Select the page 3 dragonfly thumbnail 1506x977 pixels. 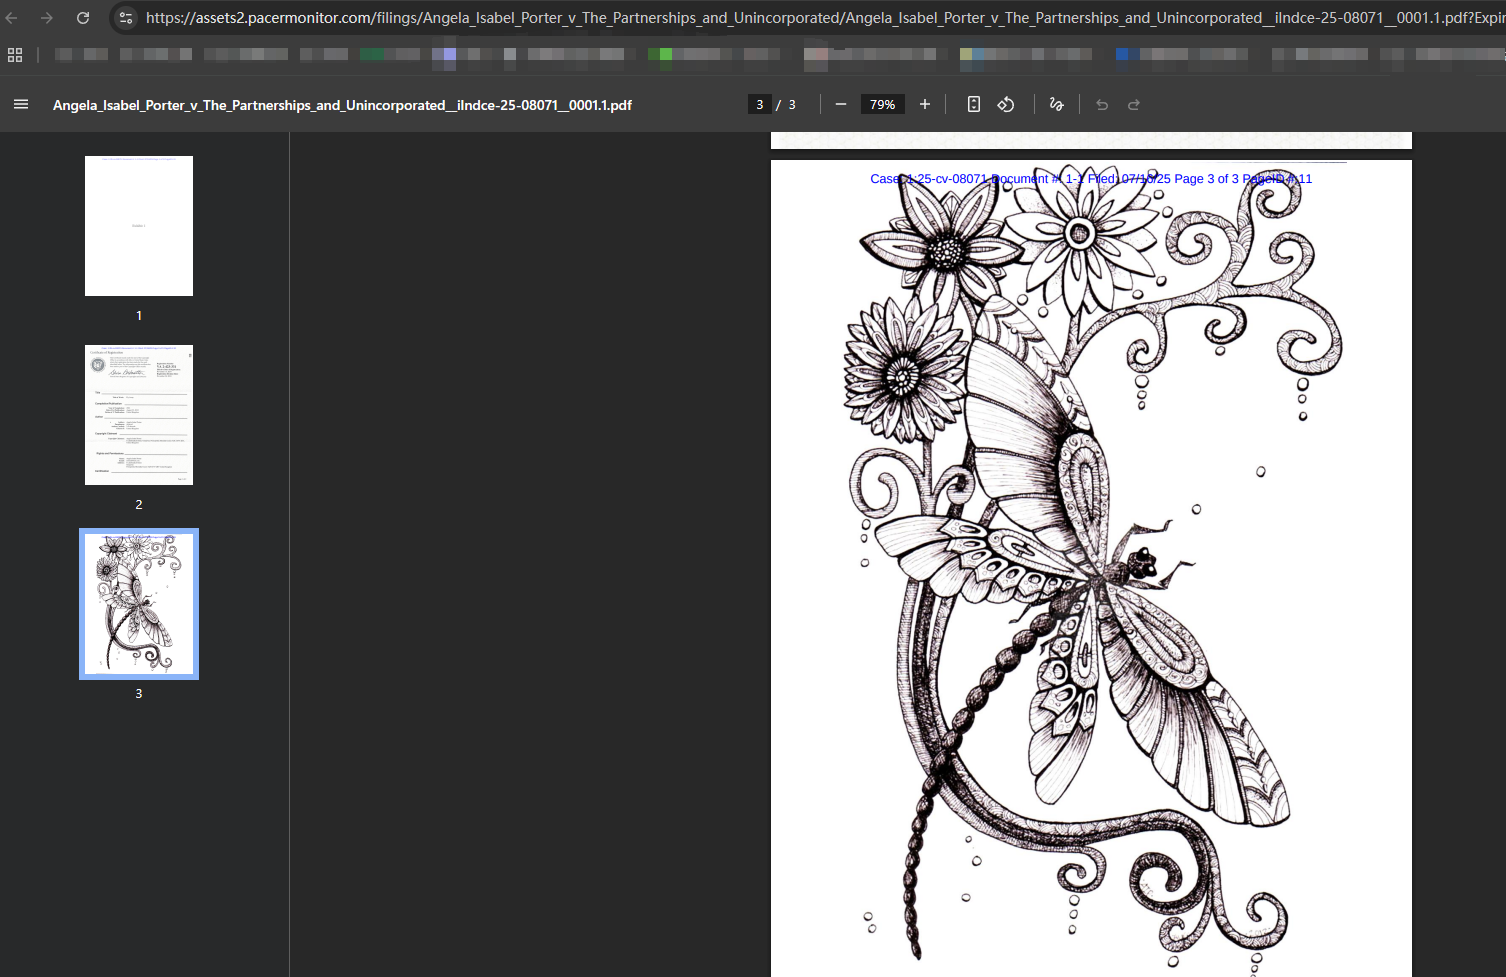139,604
